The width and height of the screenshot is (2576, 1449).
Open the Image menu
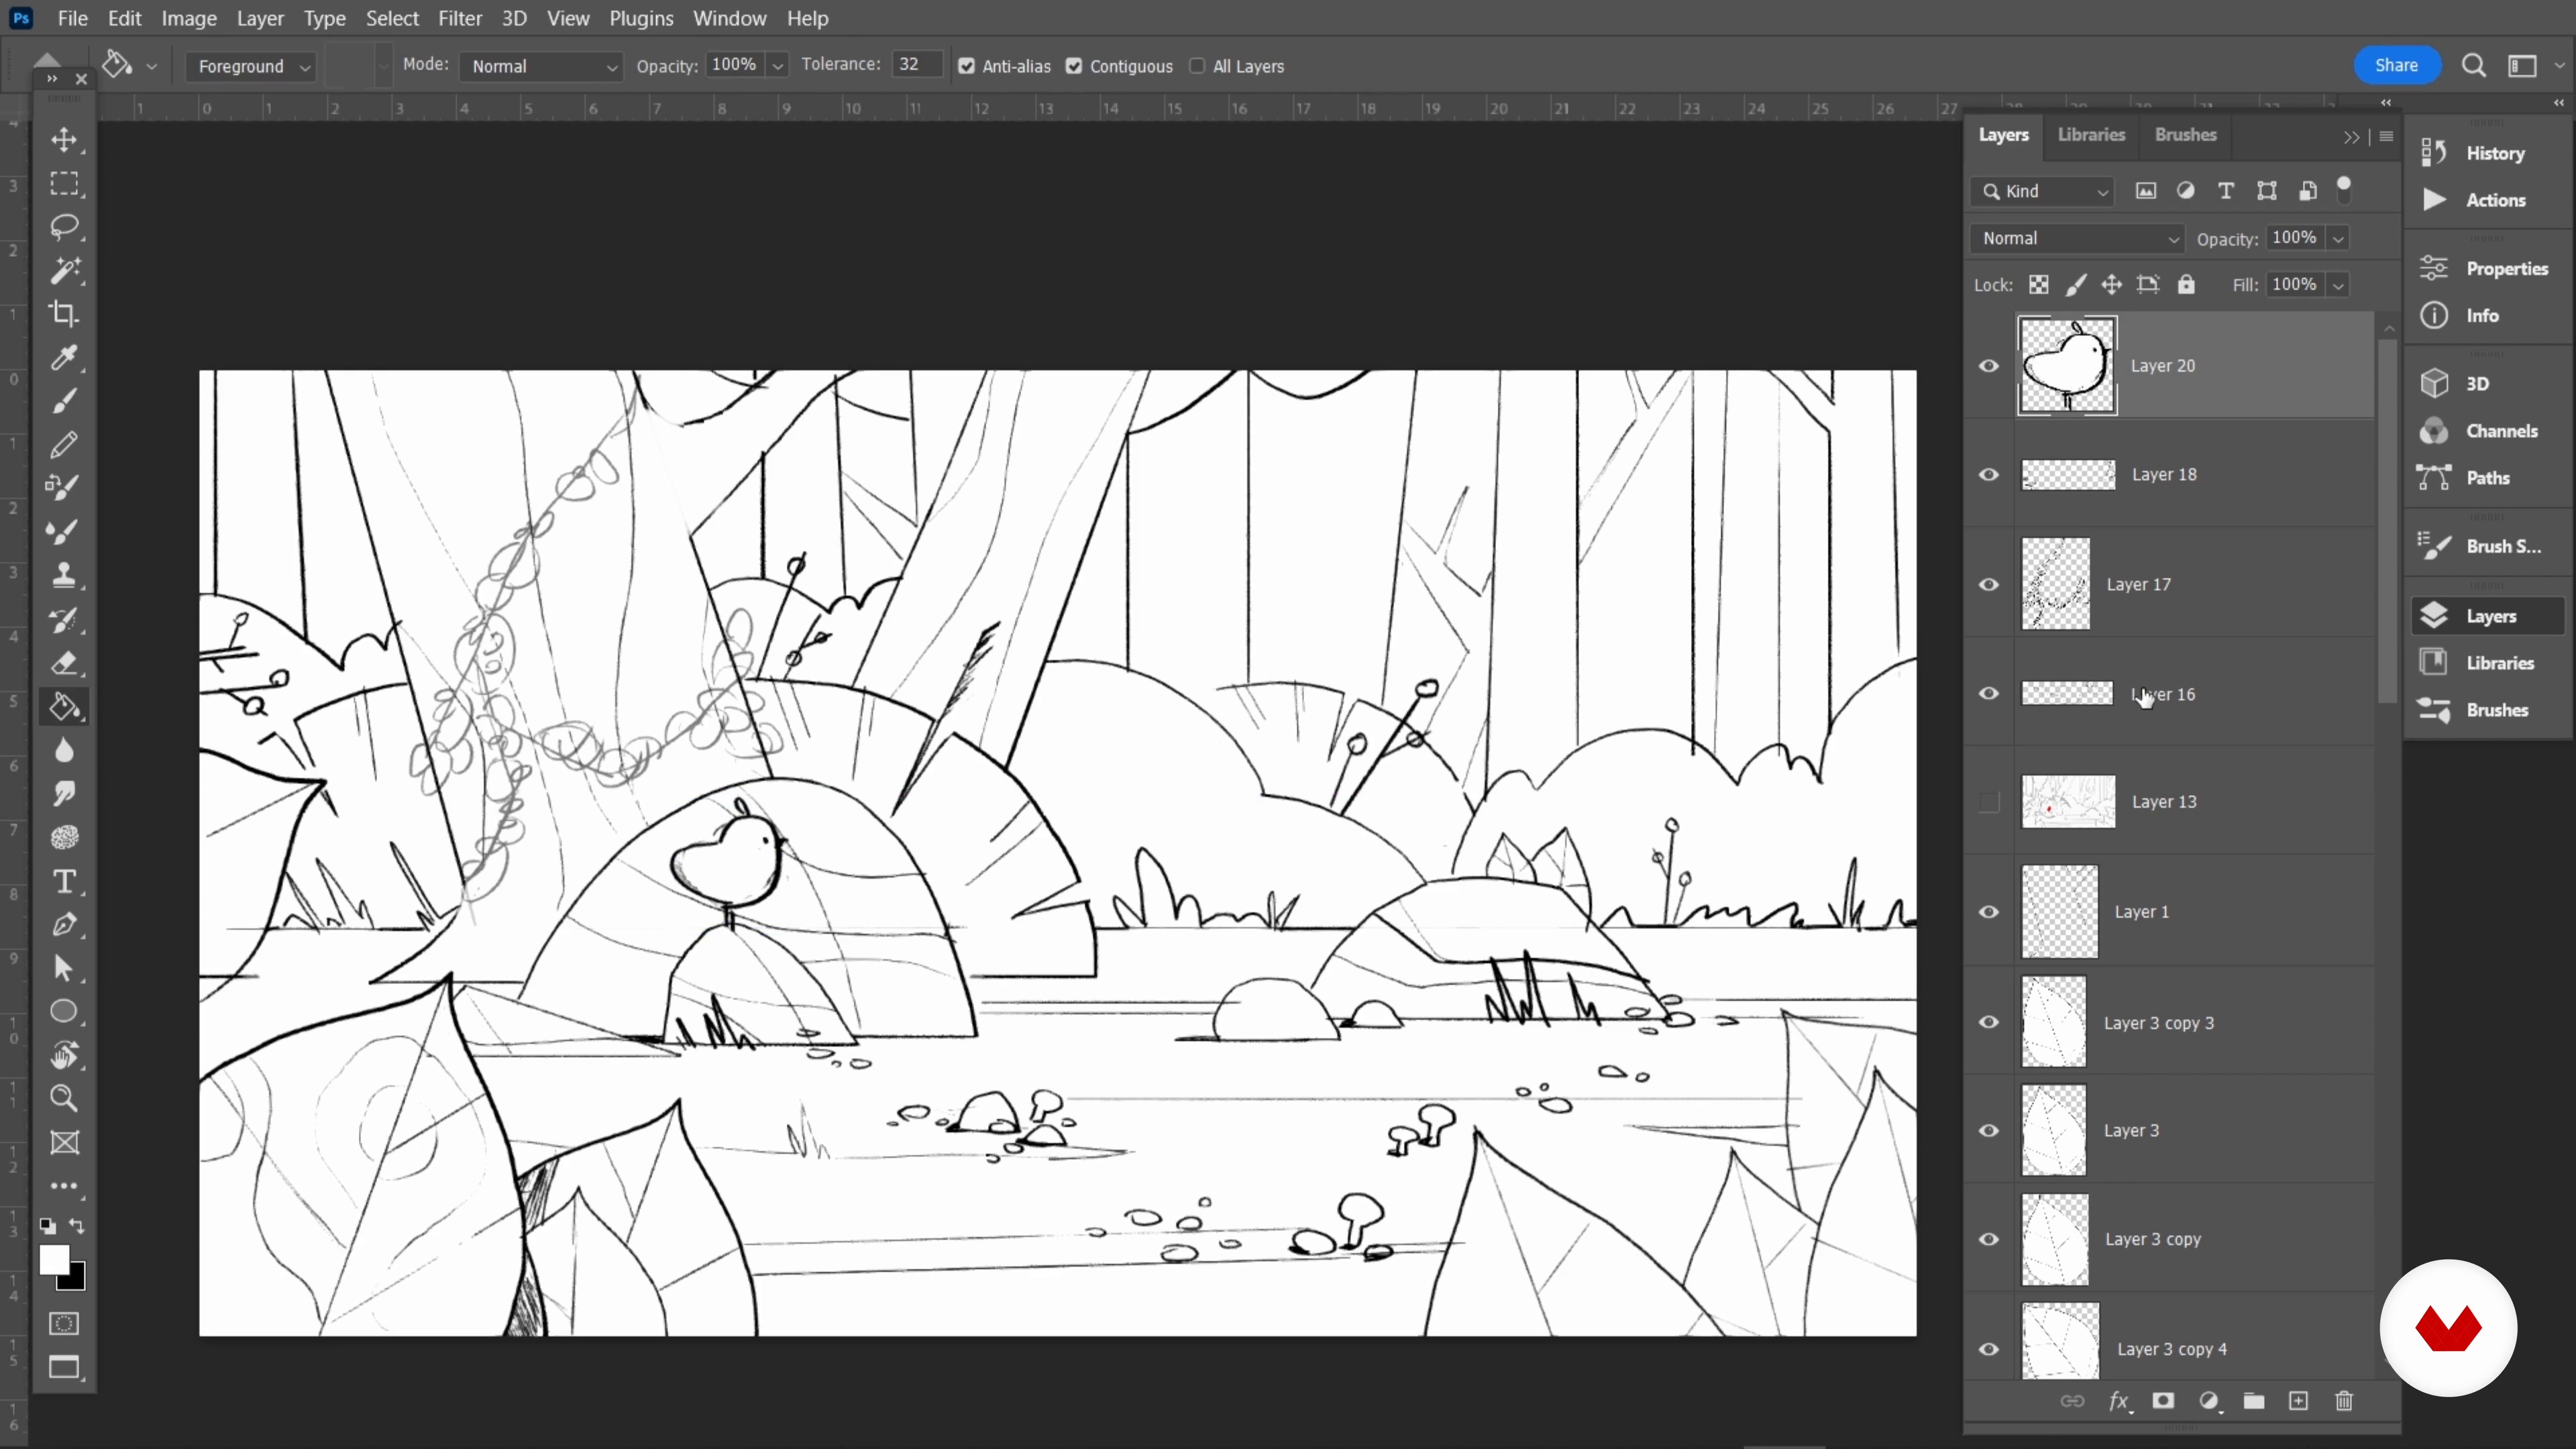(x=189, y=18)
